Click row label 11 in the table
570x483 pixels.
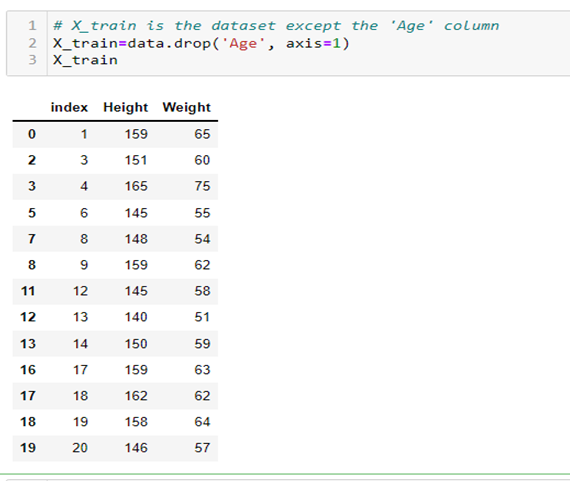28,291
